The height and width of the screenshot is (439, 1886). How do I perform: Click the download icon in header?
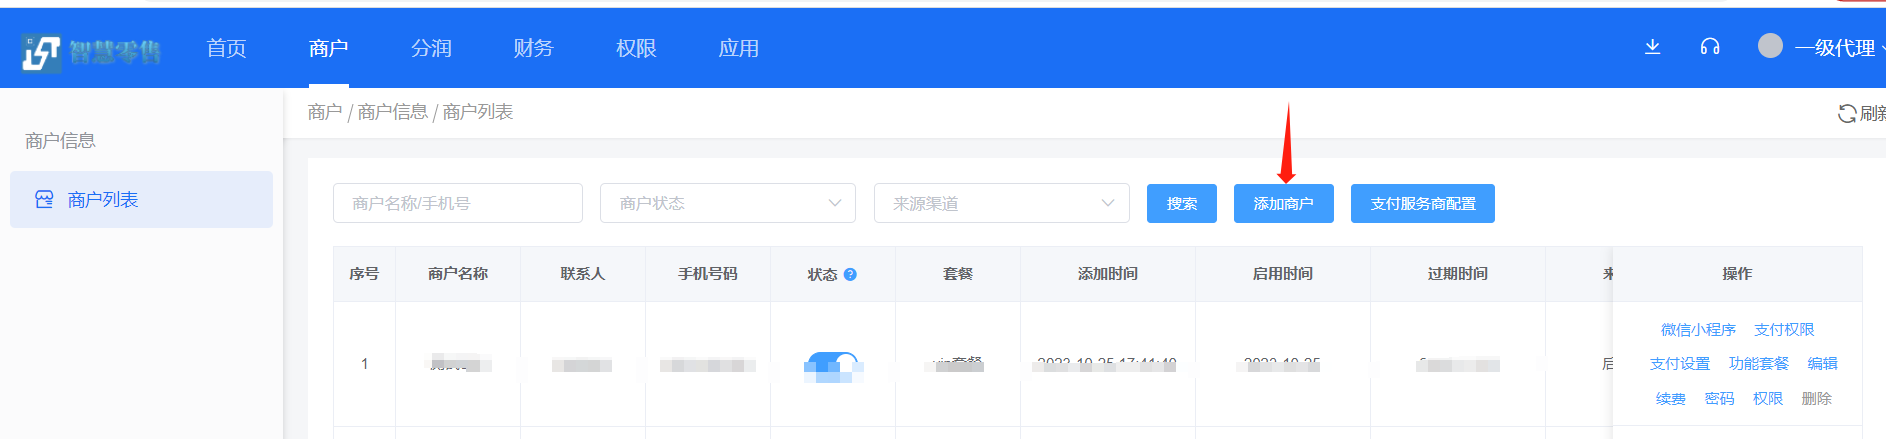[x=1653, y=47]
